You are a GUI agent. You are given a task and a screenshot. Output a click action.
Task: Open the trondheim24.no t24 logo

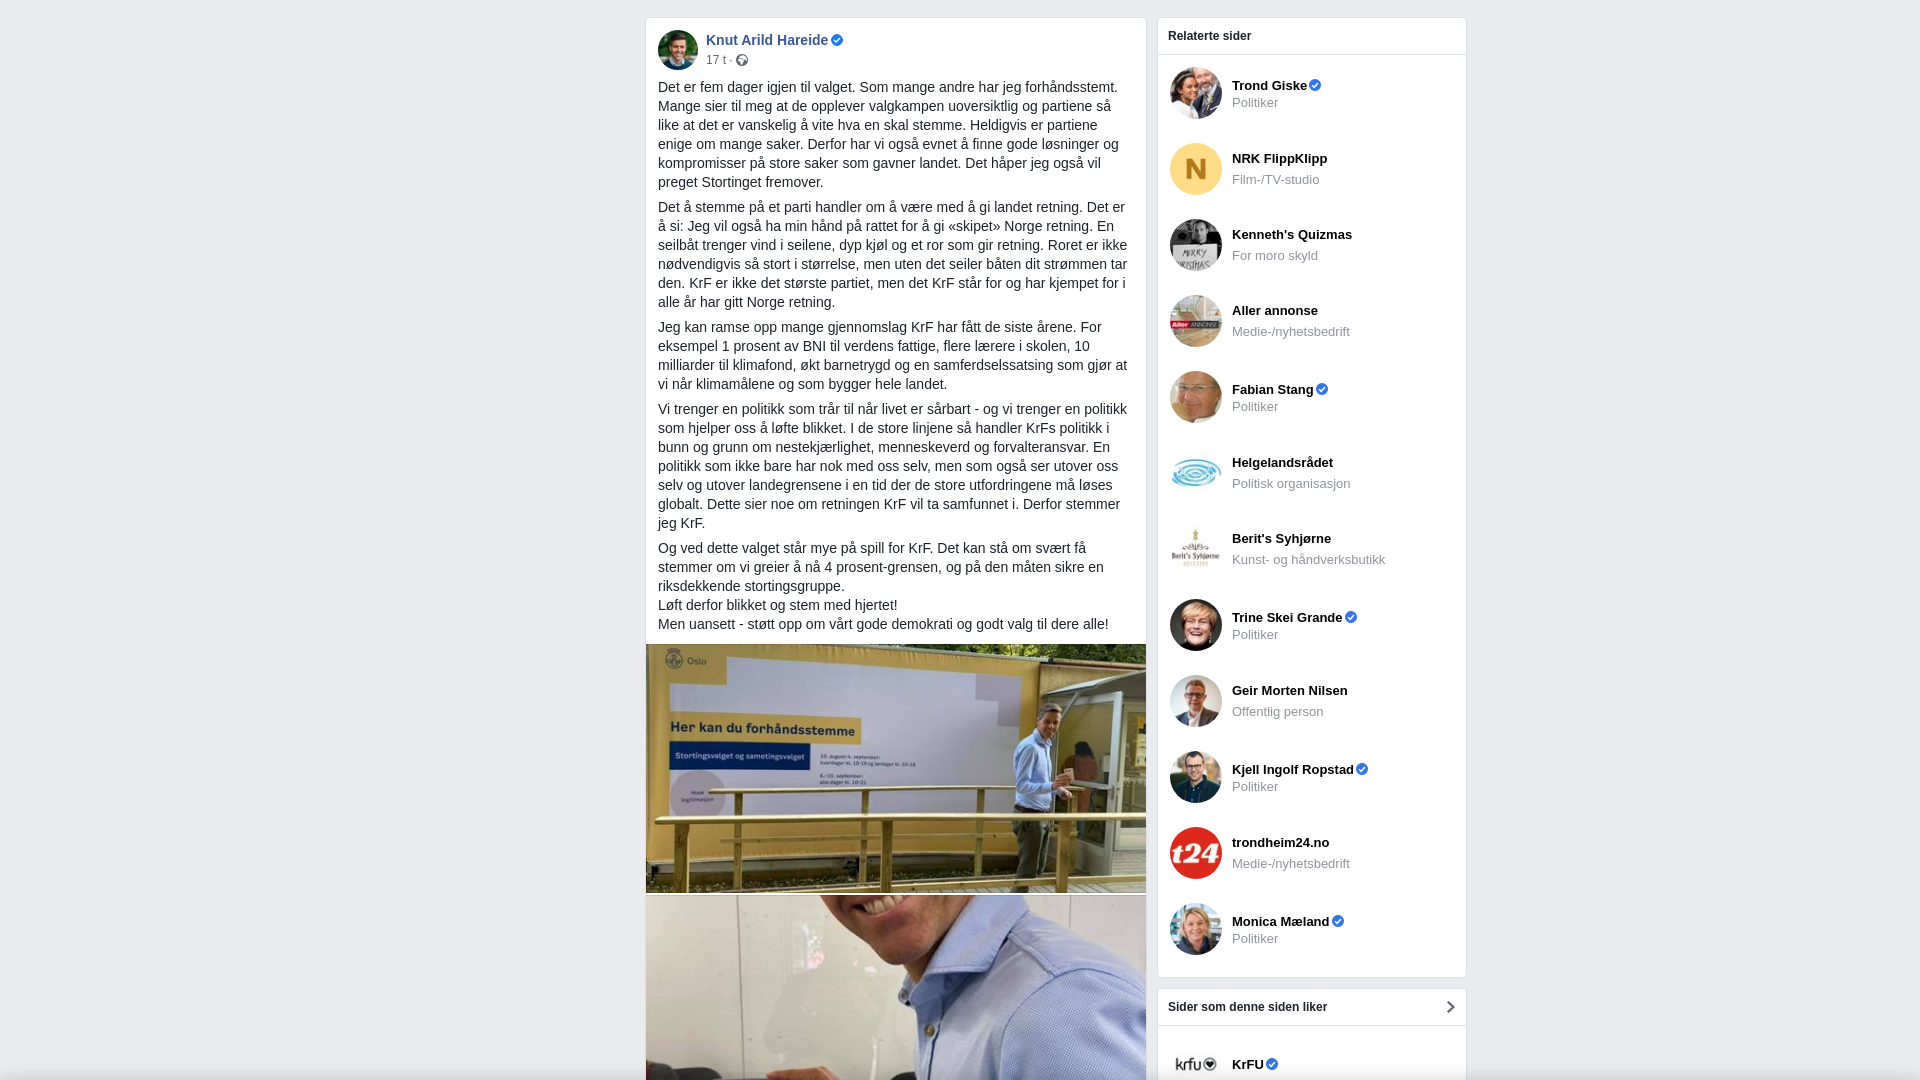tap(1196, 853)
